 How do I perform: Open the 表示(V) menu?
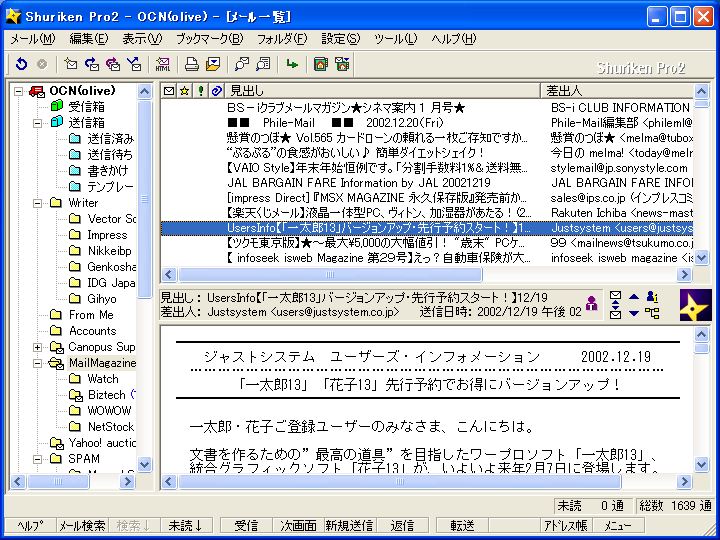coord(142,39)
